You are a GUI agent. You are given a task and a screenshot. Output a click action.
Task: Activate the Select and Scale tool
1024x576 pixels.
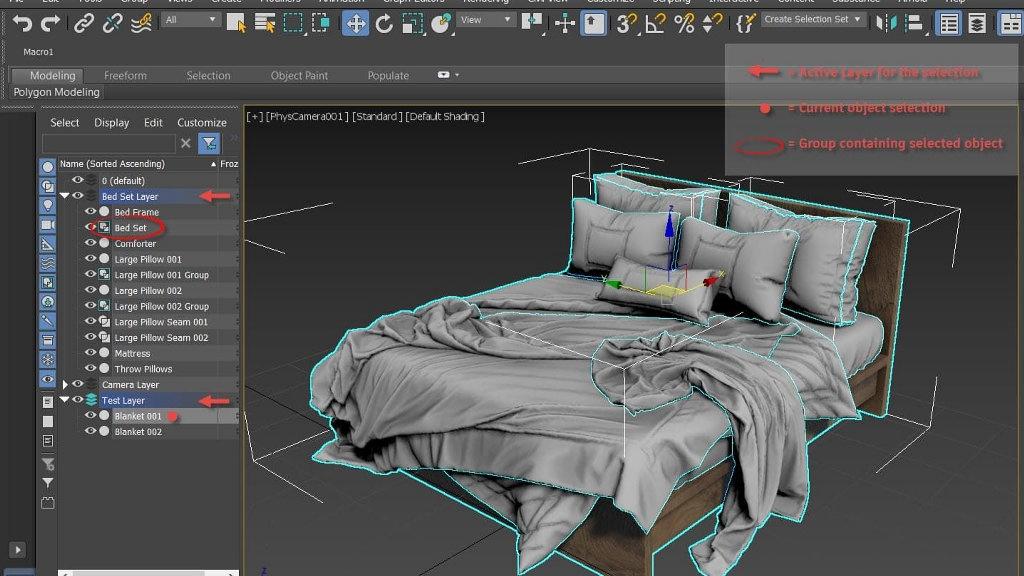(414, 22)
